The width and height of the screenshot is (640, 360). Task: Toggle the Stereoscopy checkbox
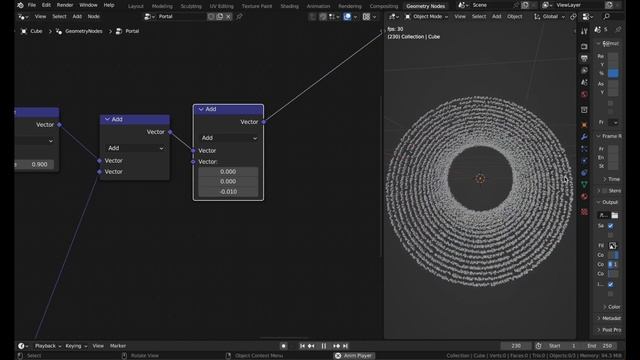tap(605, 191)
